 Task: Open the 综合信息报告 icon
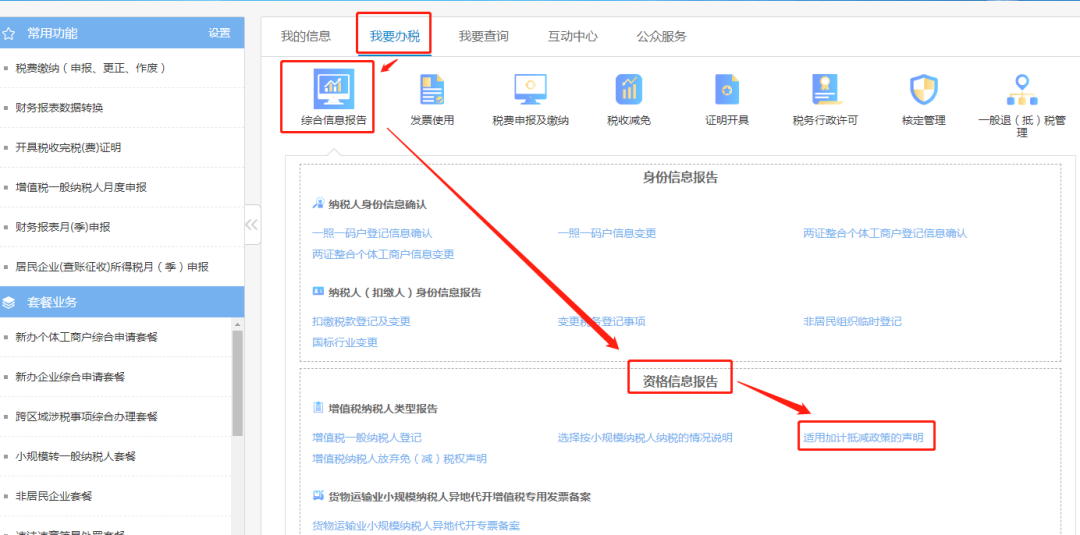333,90
